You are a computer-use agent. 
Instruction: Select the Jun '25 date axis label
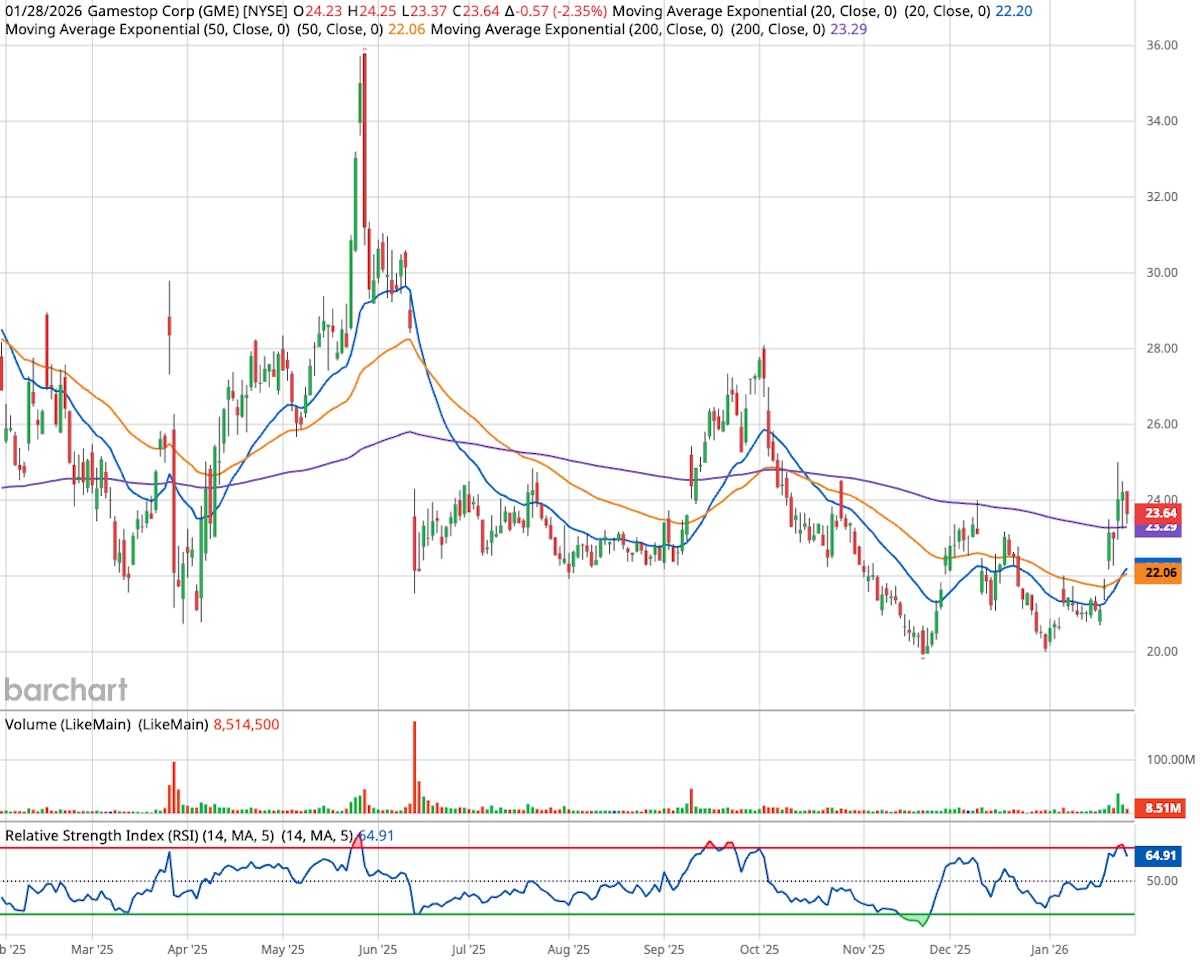(x=376, y=949)
